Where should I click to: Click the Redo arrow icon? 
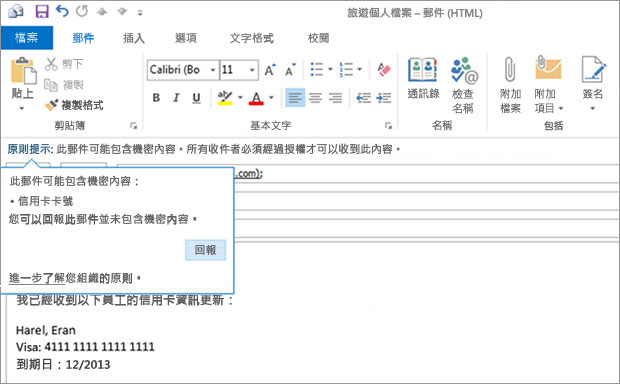click(x=82, y=11)
